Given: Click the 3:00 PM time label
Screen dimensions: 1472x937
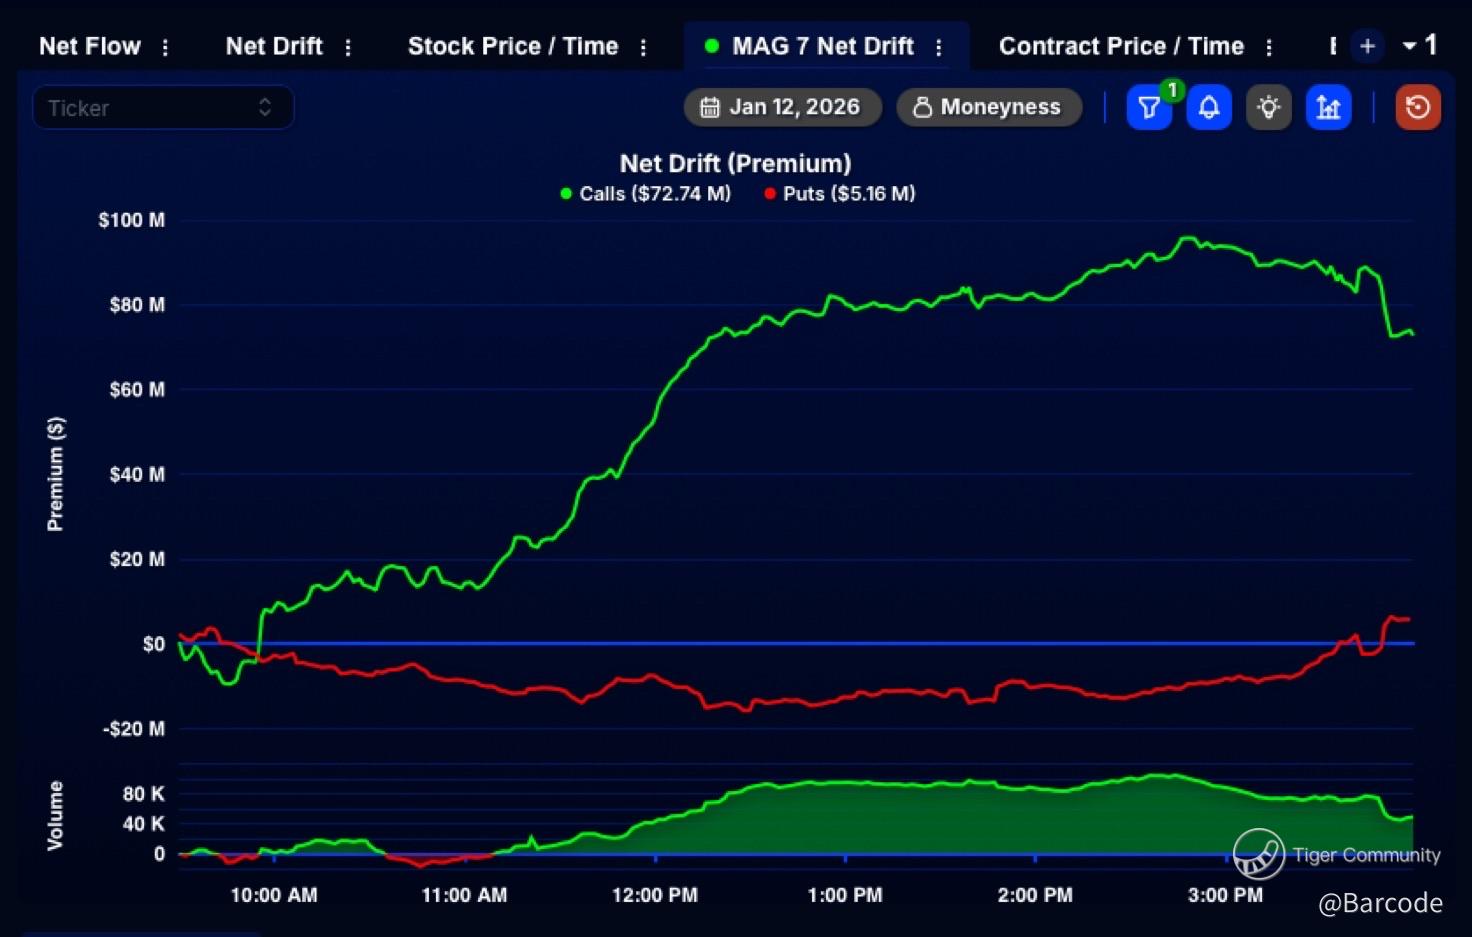Looking at the screenshot, I should [1225, 895].
